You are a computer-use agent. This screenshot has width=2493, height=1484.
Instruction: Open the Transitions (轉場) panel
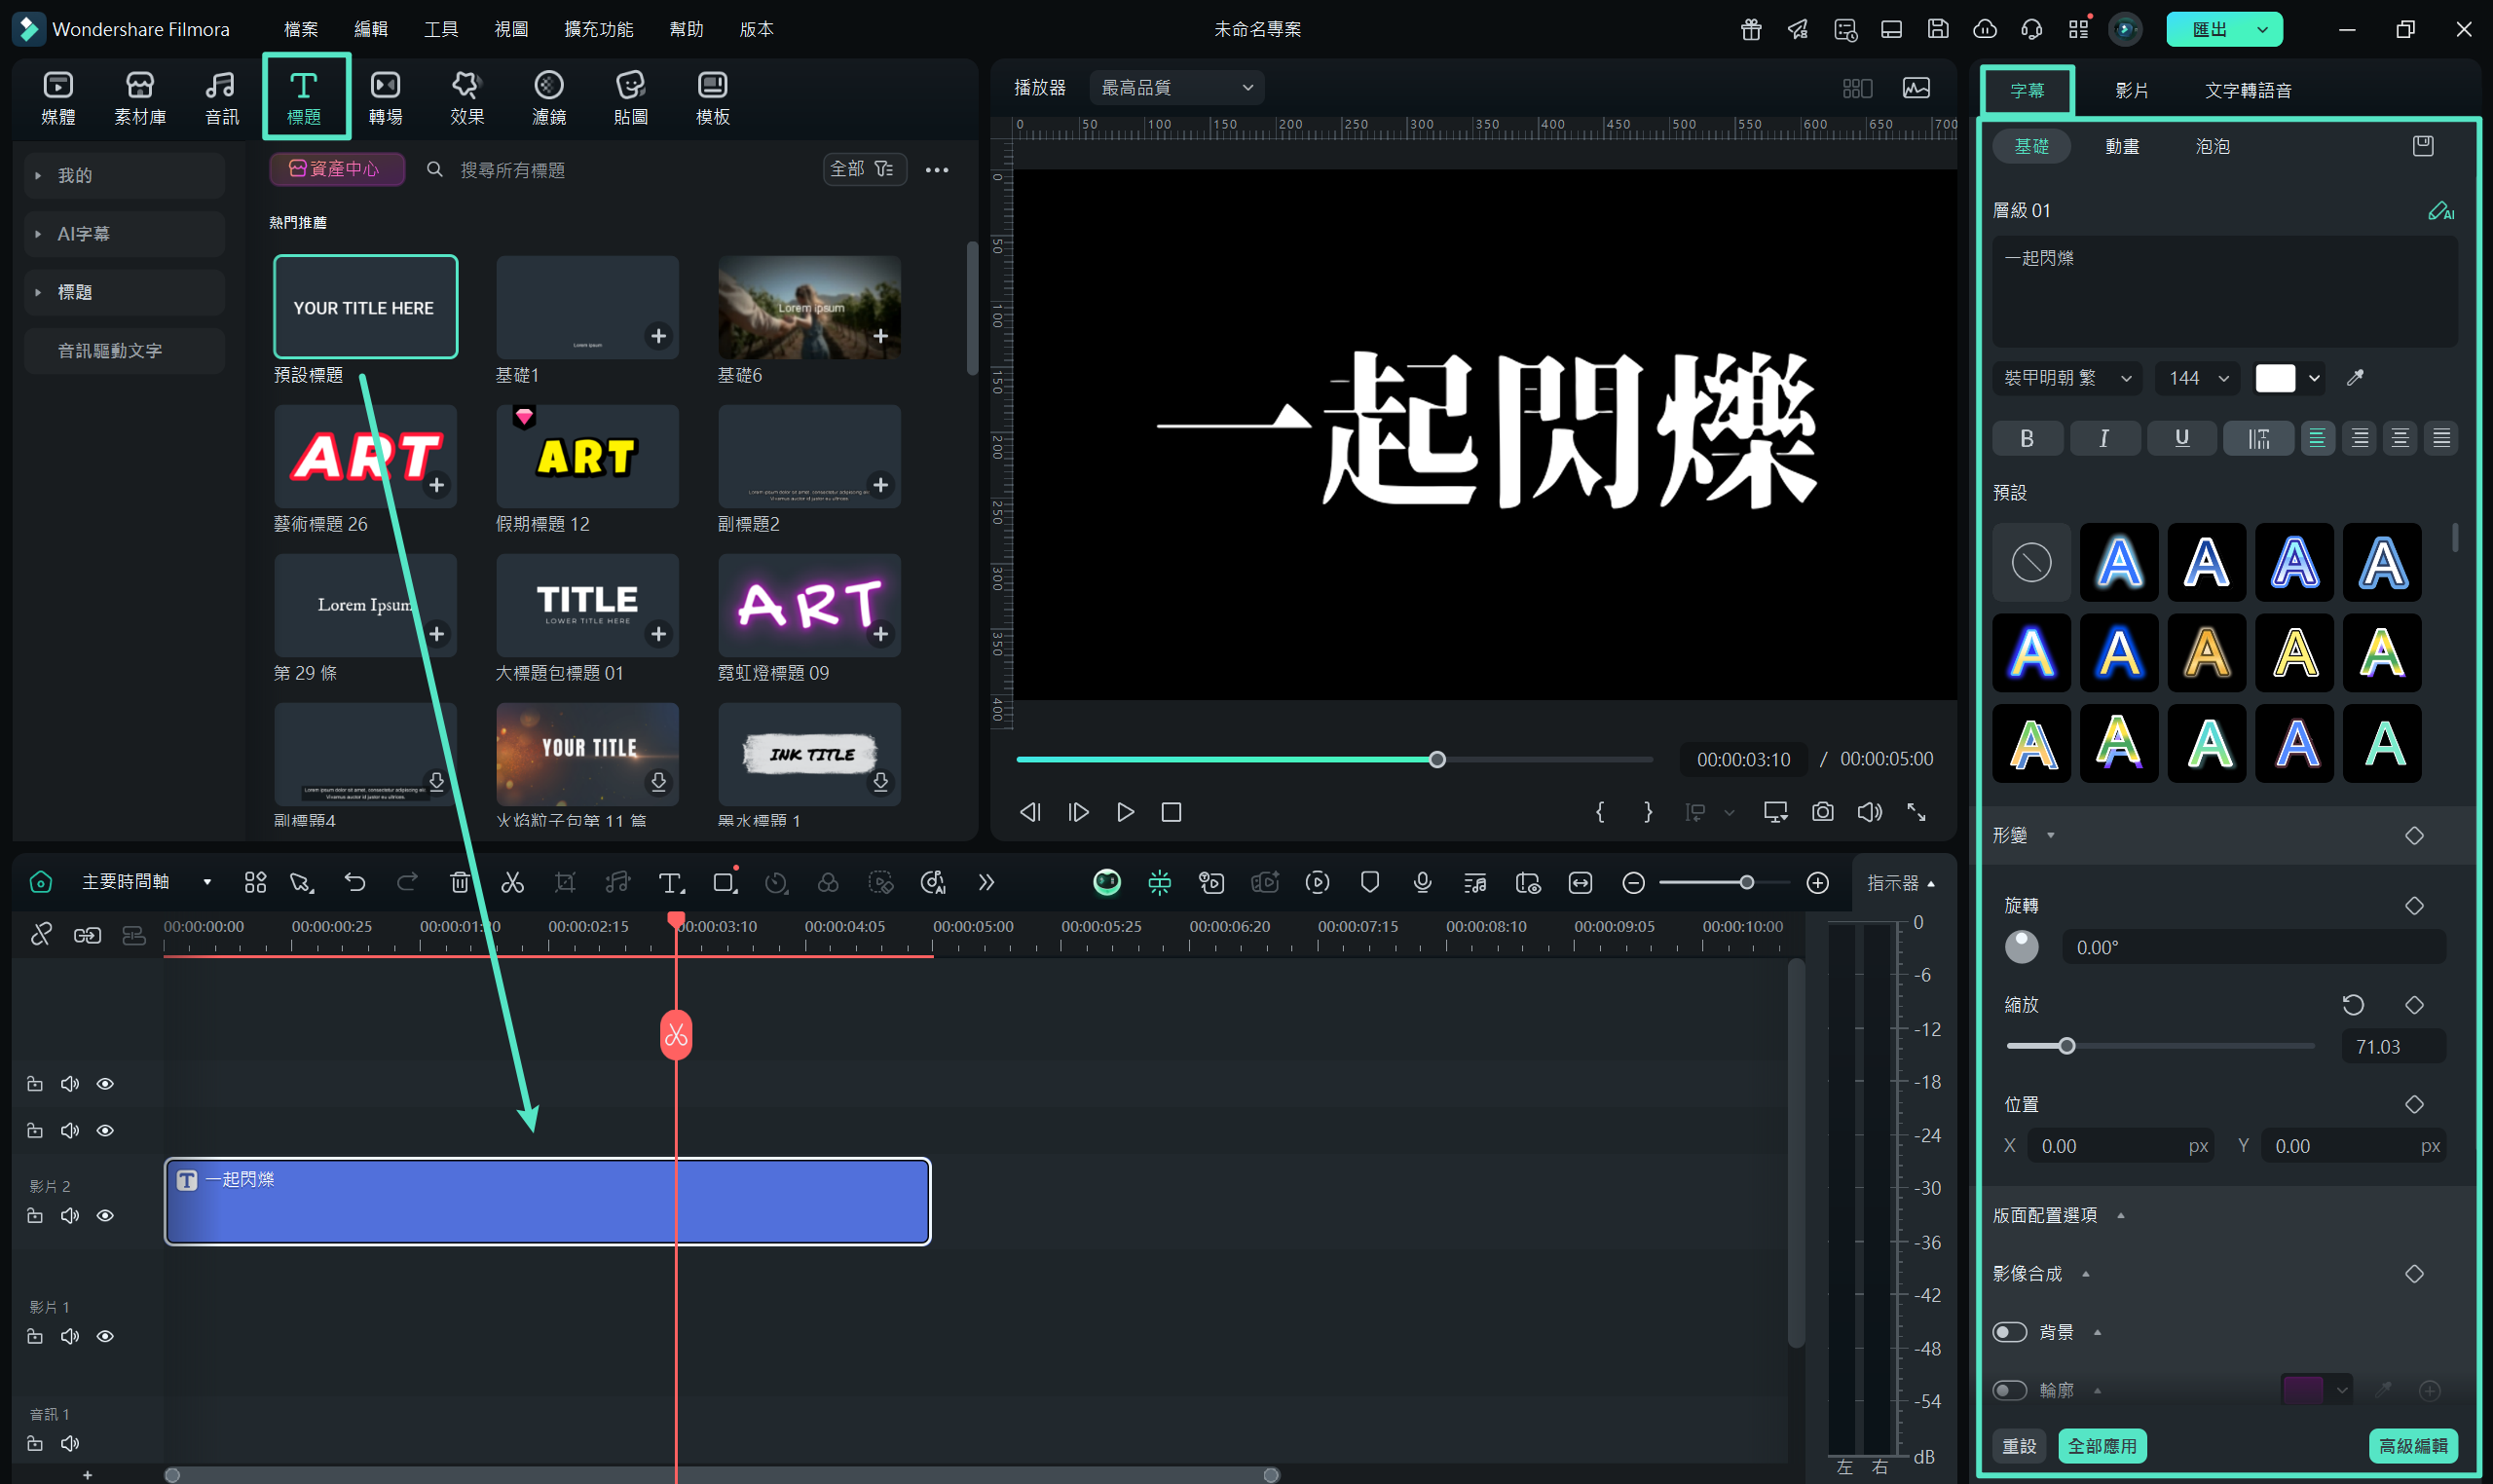(385, 97)
